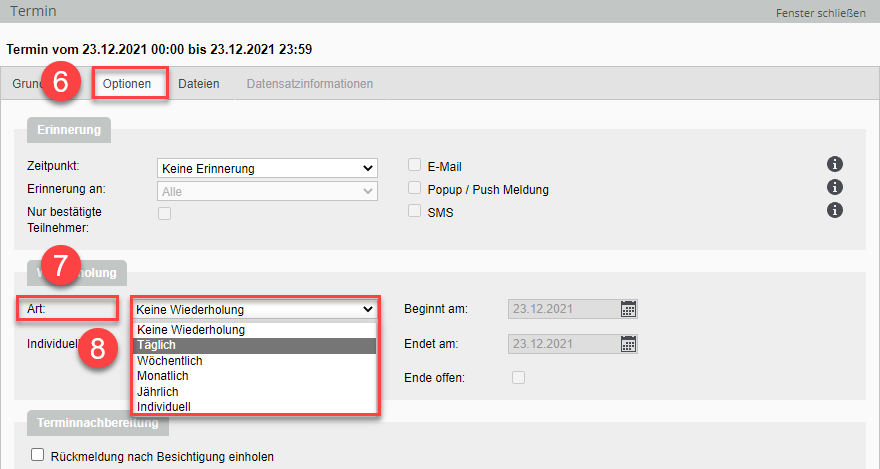Click Fenster schließen link

click(820, 13)
